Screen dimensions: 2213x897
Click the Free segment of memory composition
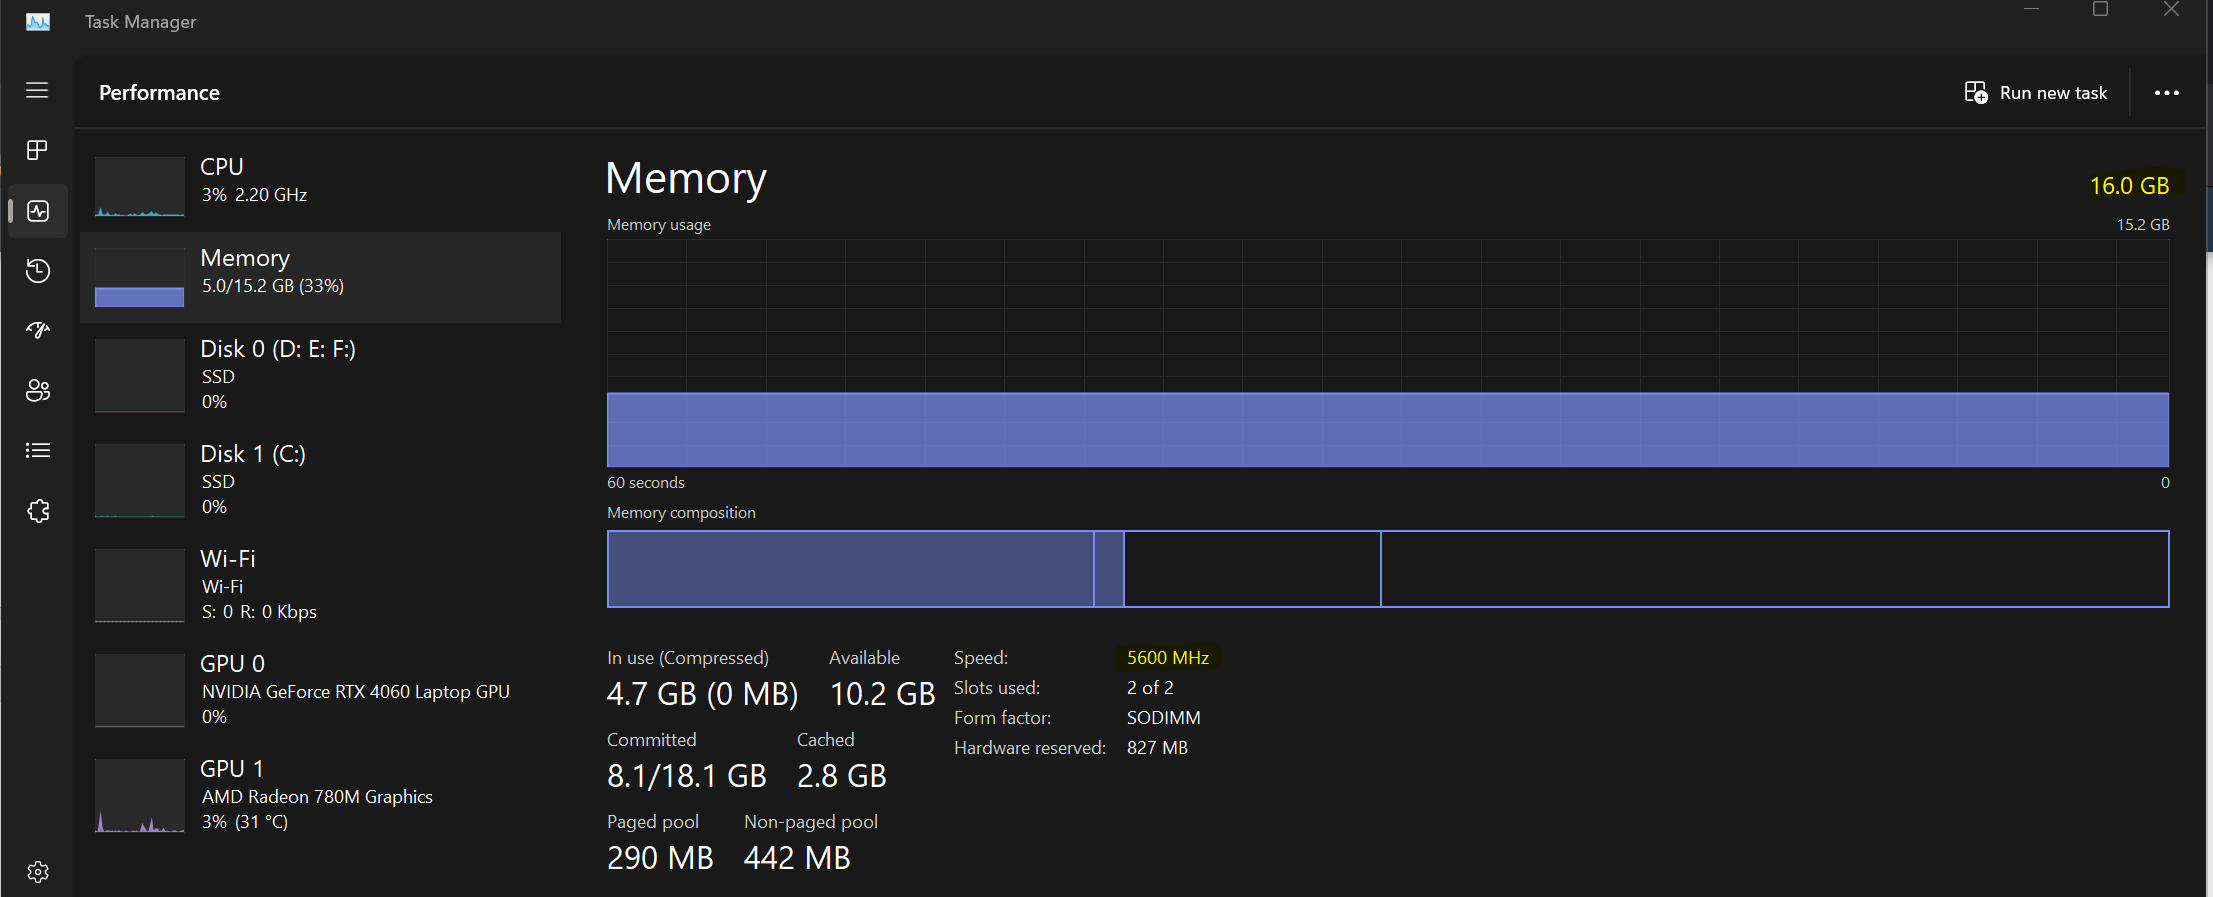(1775, 569)
